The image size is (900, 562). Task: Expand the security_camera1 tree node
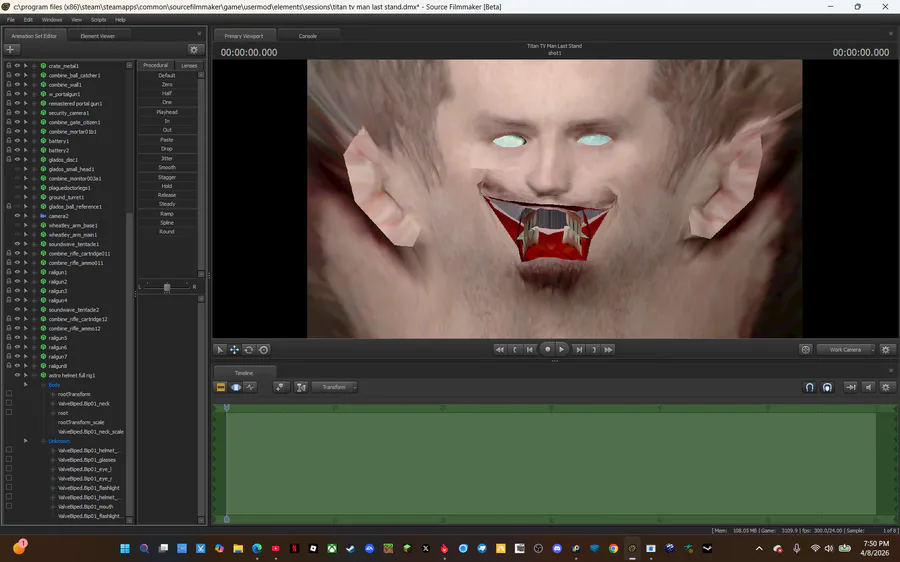(x=34, y=113)
